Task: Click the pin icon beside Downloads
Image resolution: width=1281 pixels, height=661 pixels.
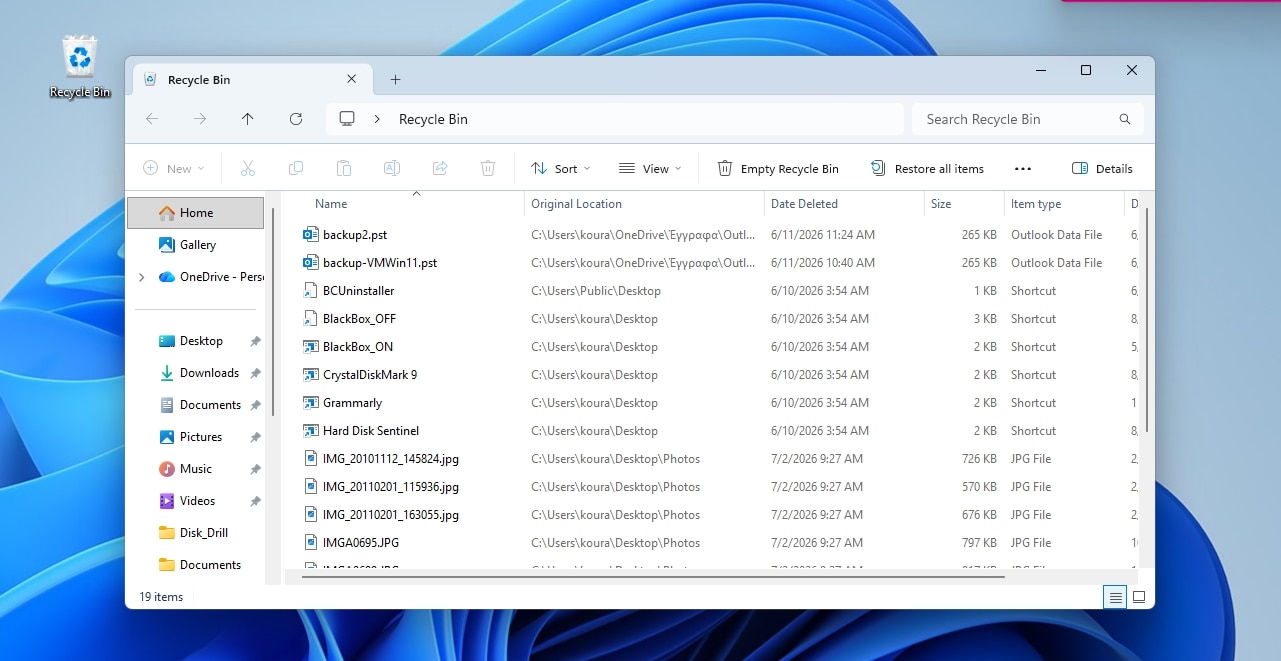Action: 255,373
